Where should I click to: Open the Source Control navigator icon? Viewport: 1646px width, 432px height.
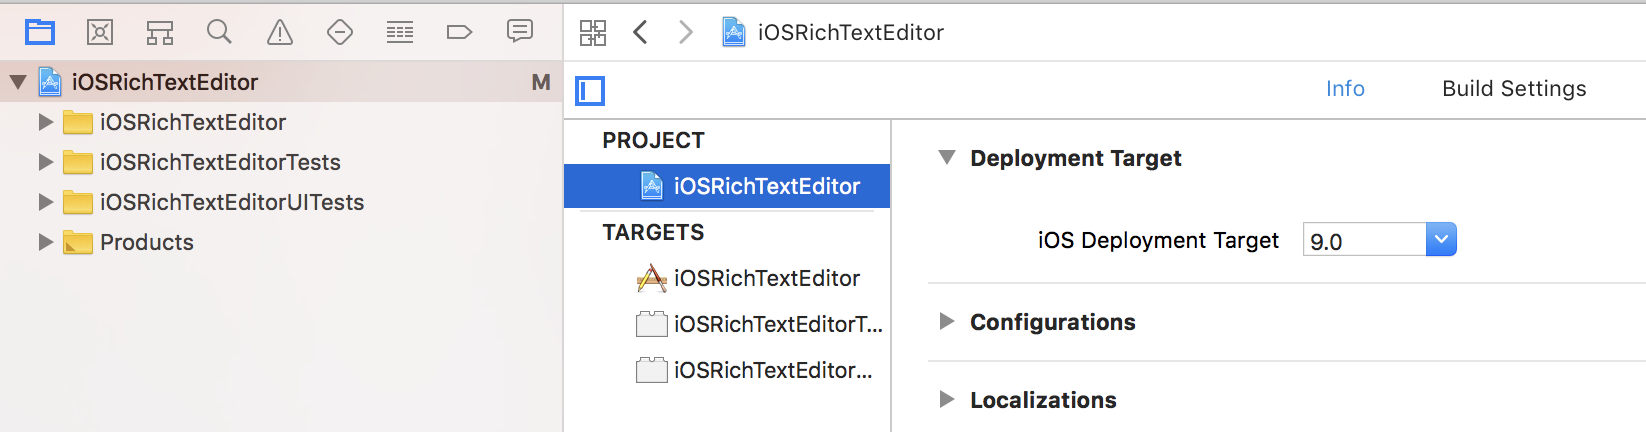coord(100,32)
